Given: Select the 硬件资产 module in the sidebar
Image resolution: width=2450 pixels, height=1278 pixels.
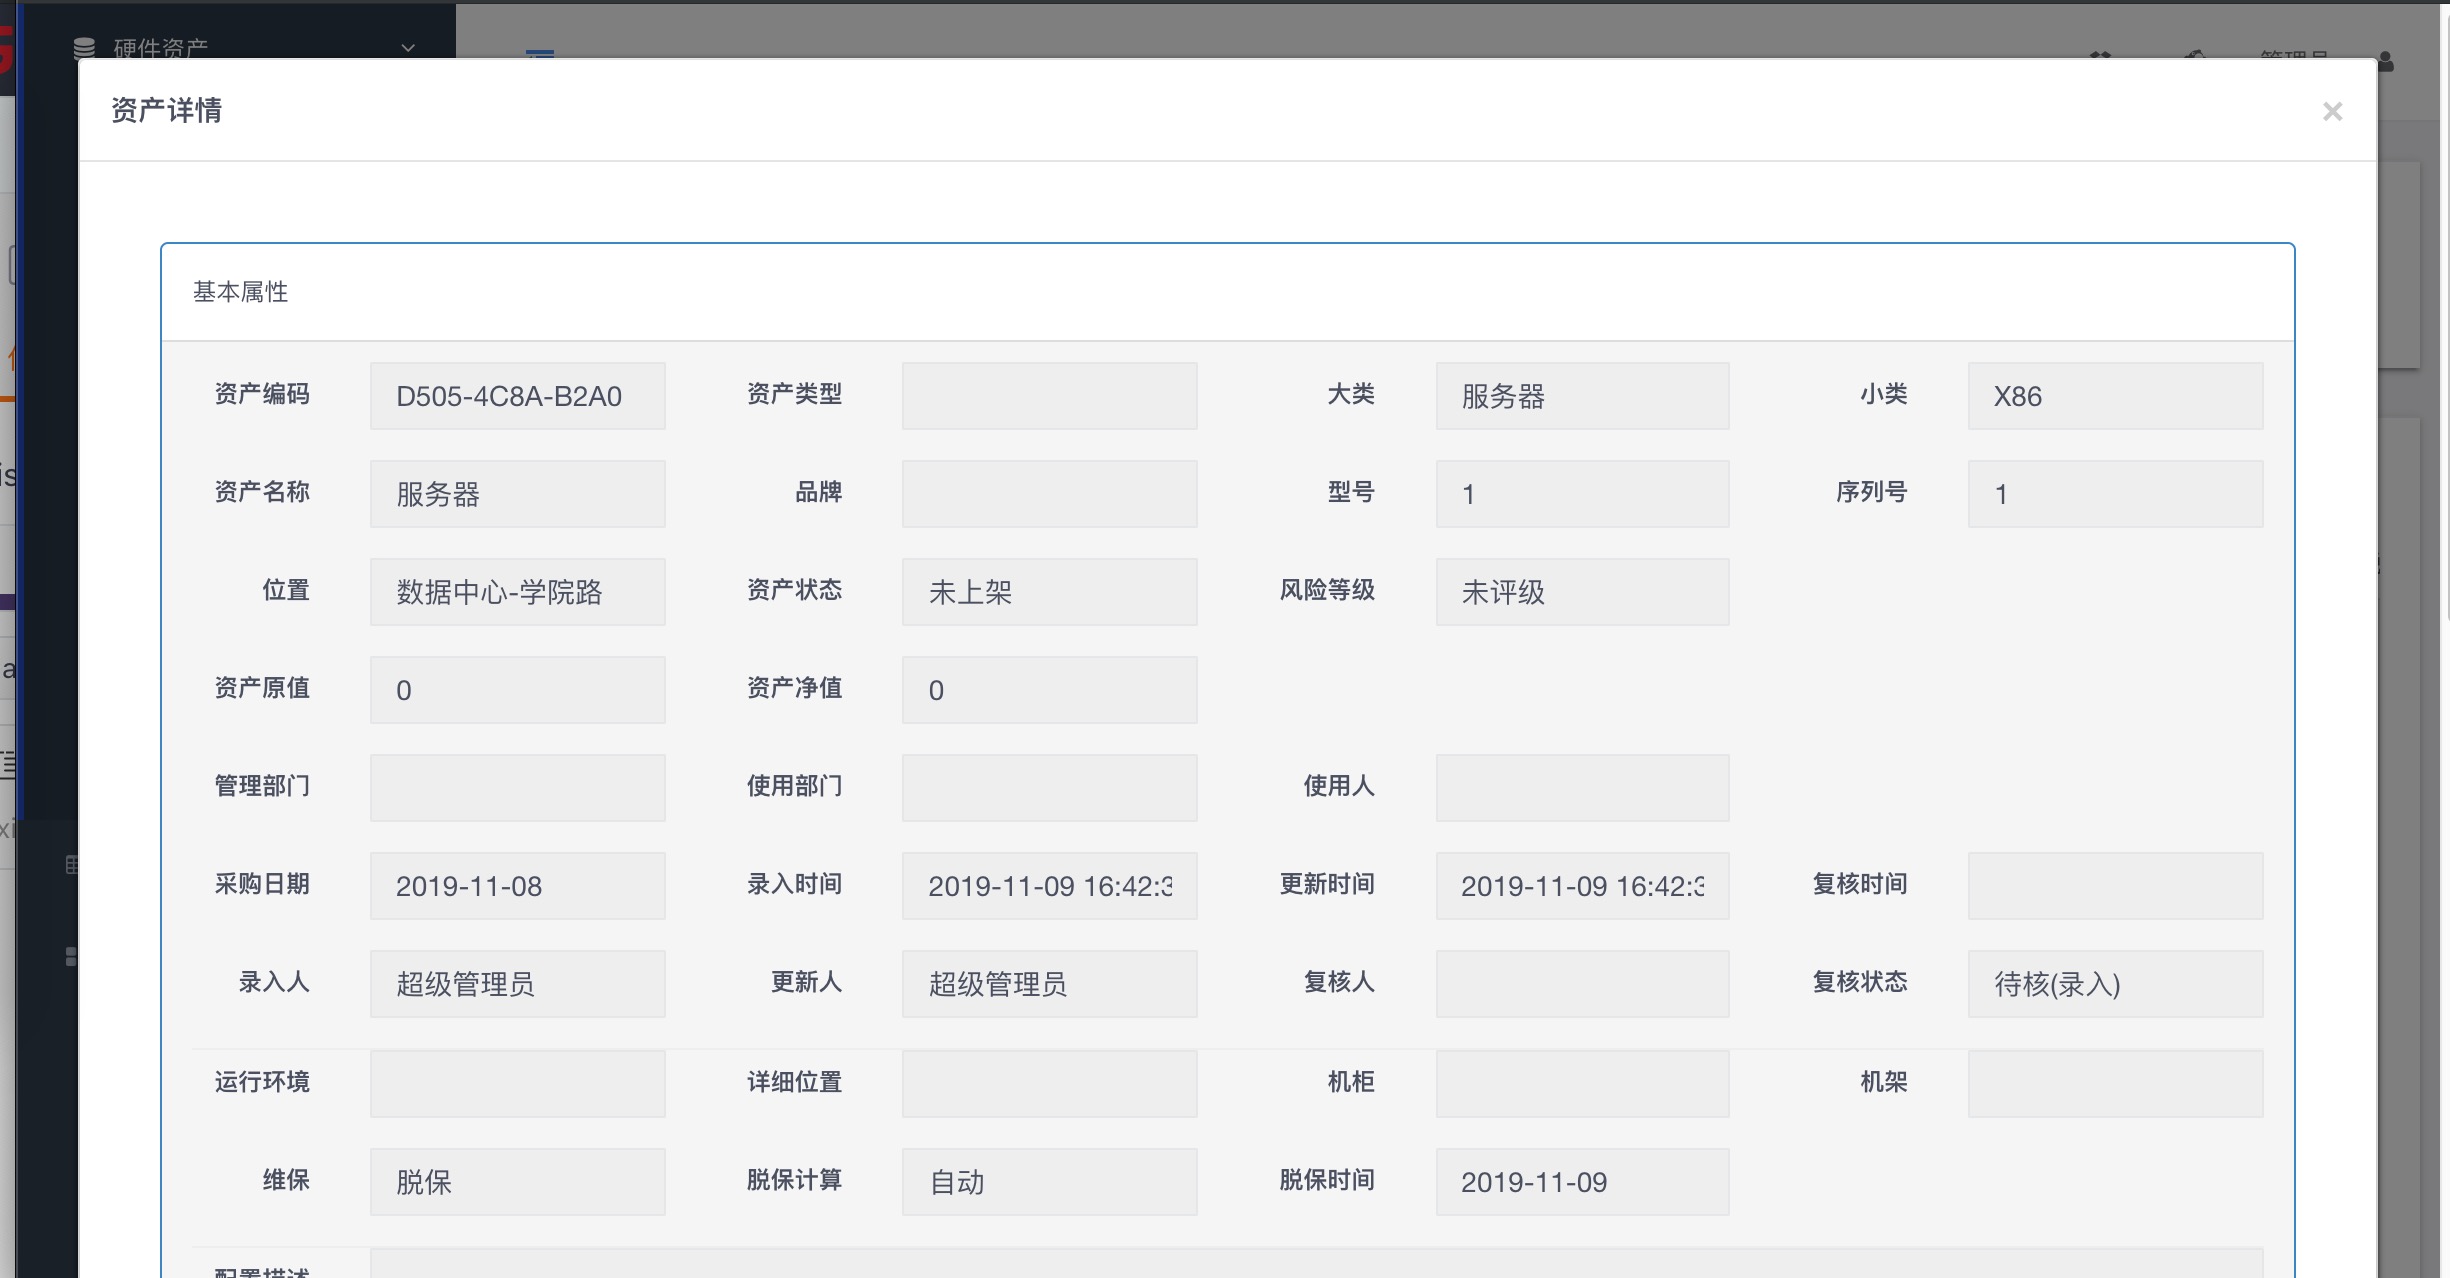Looking at the screenshot, I should point(160,47).
